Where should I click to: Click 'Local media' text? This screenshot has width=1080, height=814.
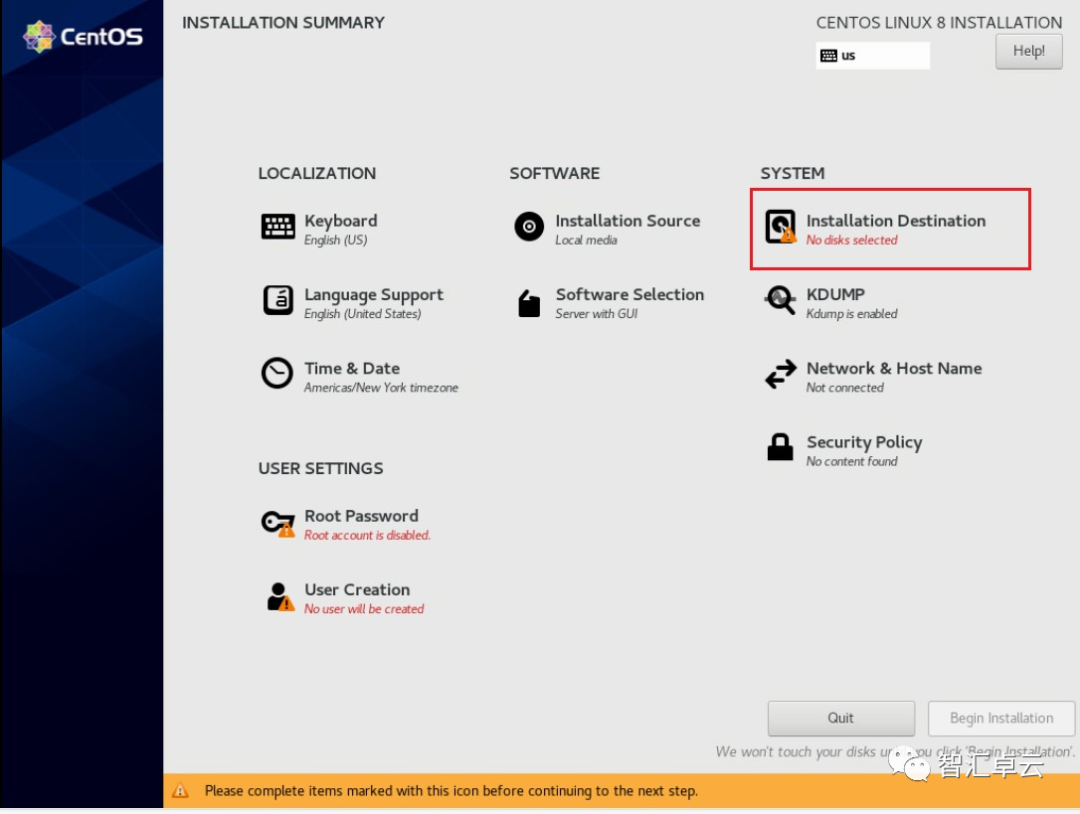(586, 240)
